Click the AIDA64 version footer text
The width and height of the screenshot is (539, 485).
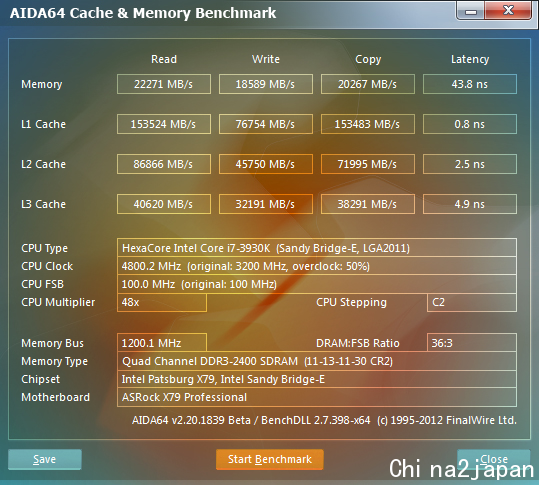click(x=324, y=420)
